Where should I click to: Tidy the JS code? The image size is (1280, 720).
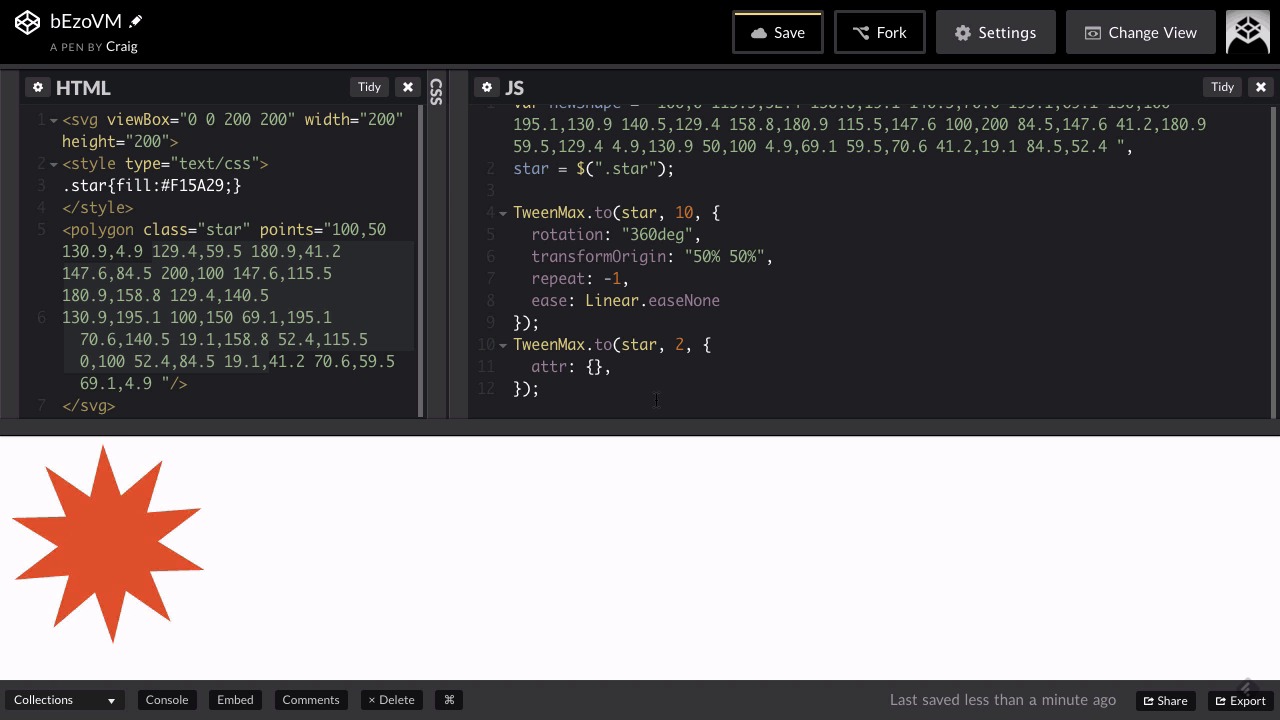[1222, 87]
